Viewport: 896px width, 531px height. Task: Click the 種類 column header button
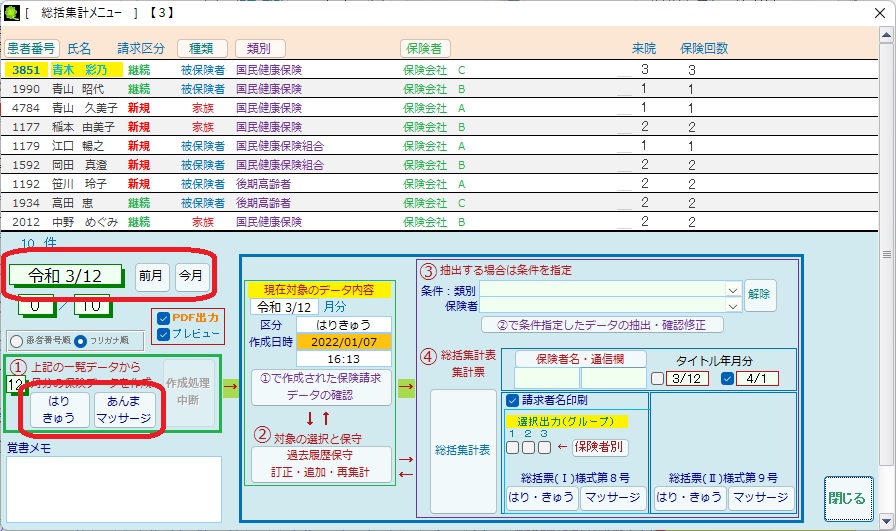pos(202,49)
